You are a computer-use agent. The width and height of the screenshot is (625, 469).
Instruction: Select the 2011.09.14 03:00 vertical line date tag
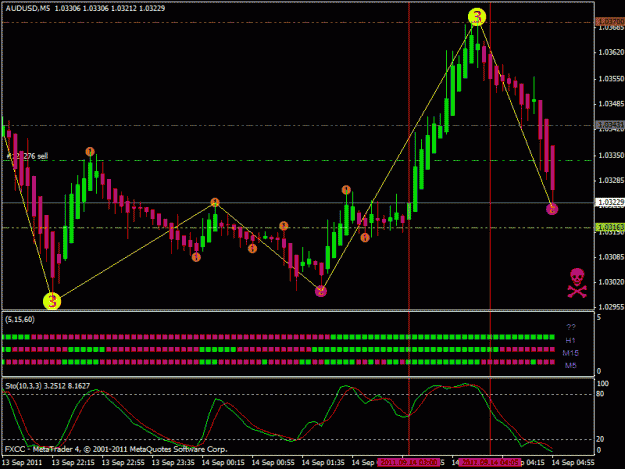point(409,462)
